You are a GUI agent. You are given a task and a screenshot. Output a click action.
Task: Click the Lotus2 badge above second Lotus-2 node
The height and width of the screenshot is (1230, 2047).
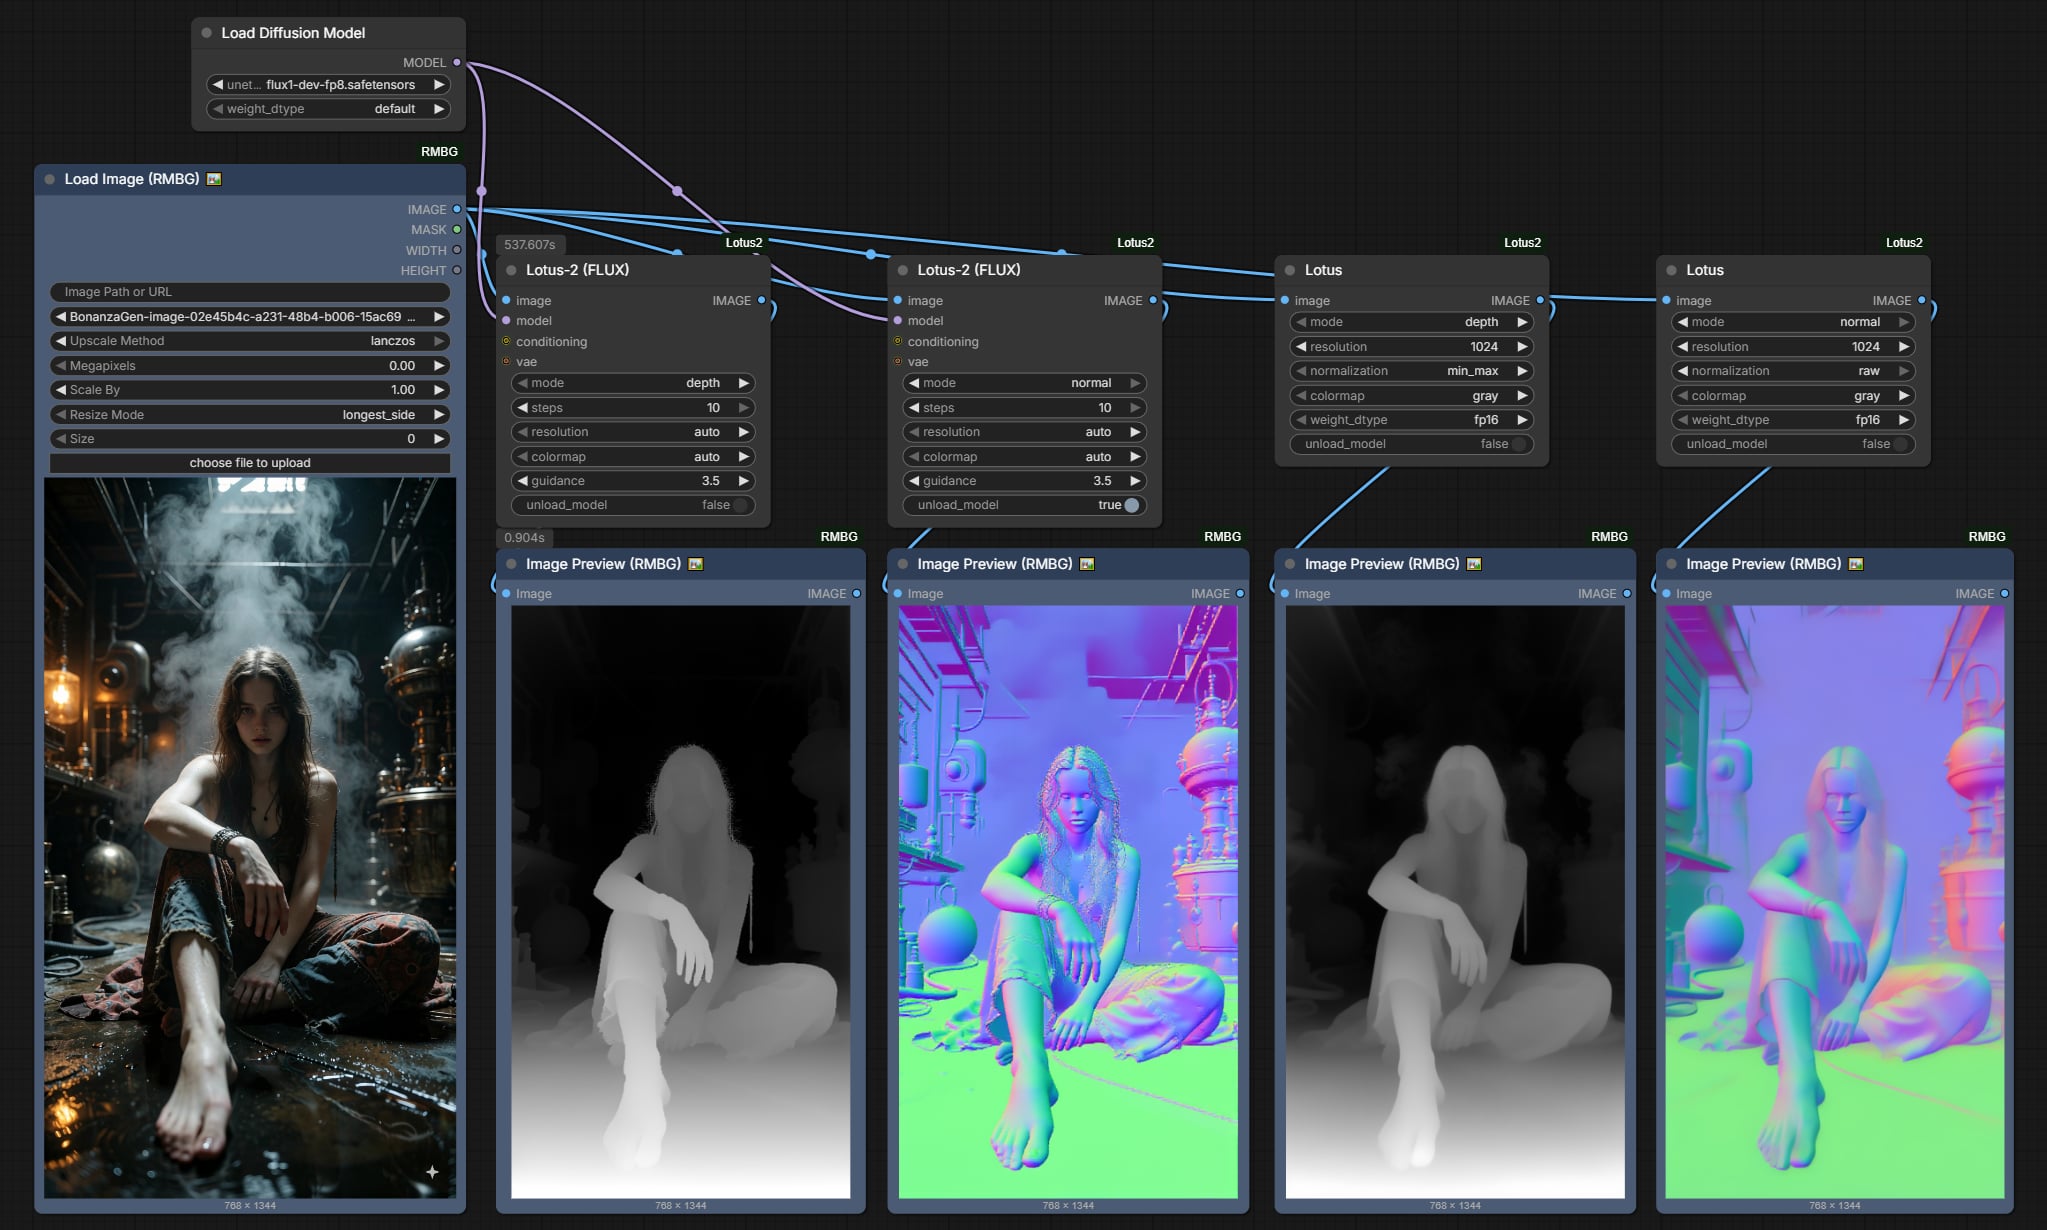1135,243
